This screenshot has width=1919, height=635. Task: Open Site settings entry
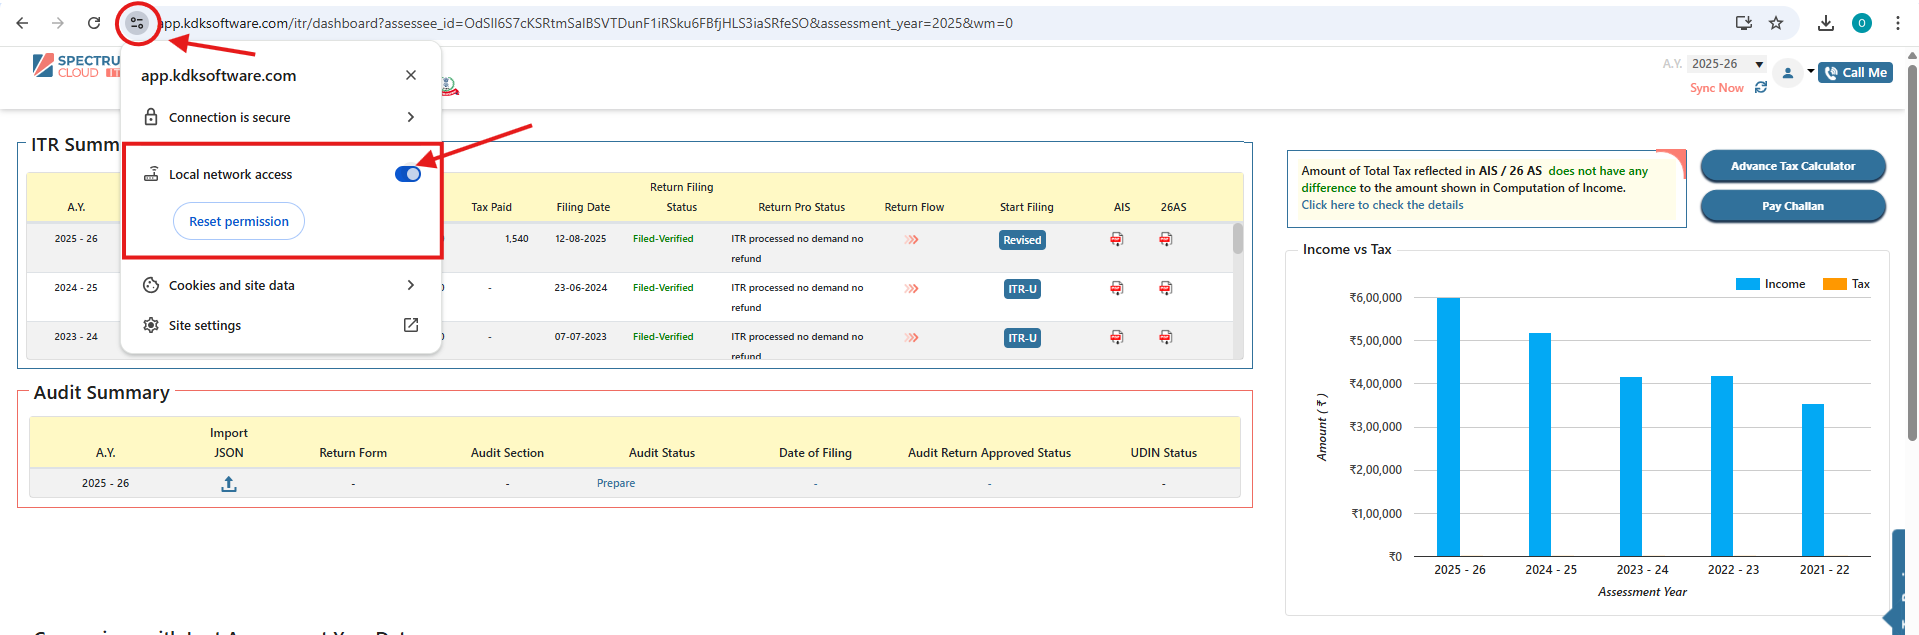click(280, 325)
